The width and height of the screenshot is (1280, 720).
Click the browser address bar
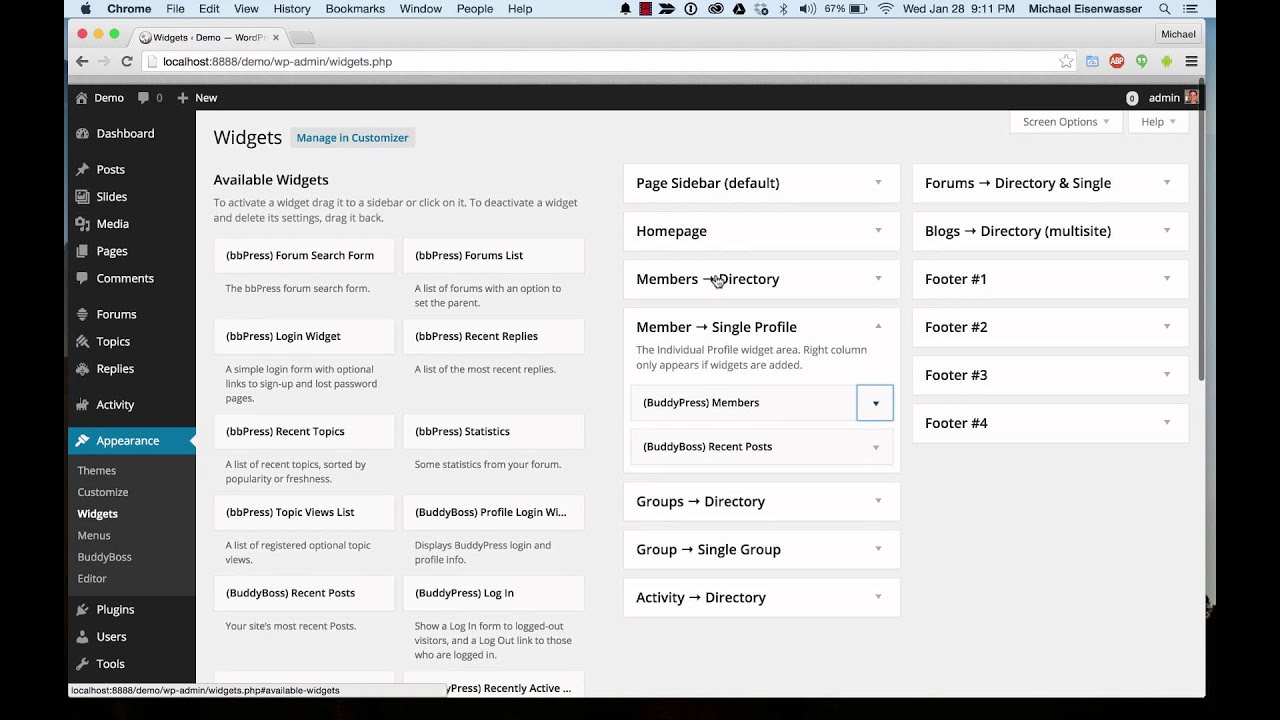(600, 61)
